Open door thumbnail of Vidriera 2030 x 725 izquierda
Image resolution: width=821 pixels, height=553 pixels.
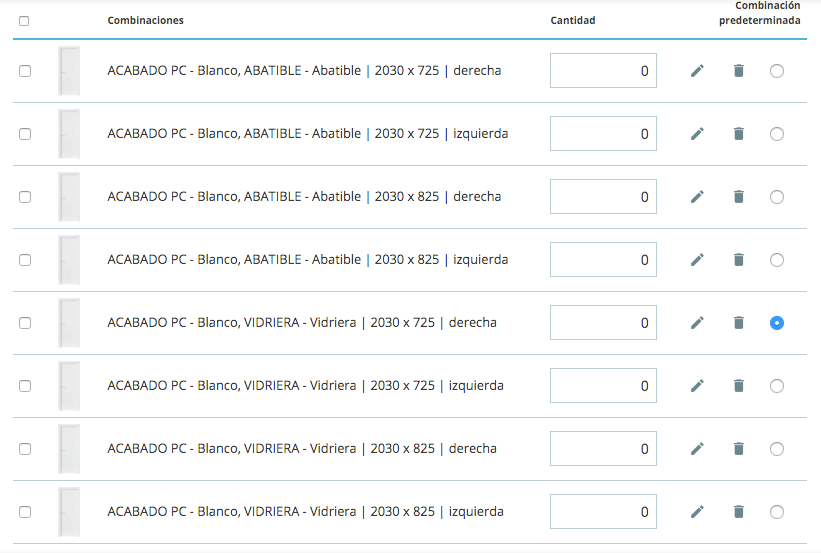[x=69, y=385]
